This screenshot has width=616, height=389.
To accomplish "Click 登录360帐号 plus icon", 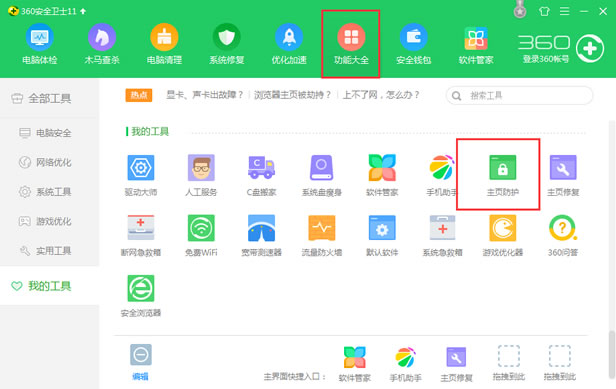I will [590, 49].
